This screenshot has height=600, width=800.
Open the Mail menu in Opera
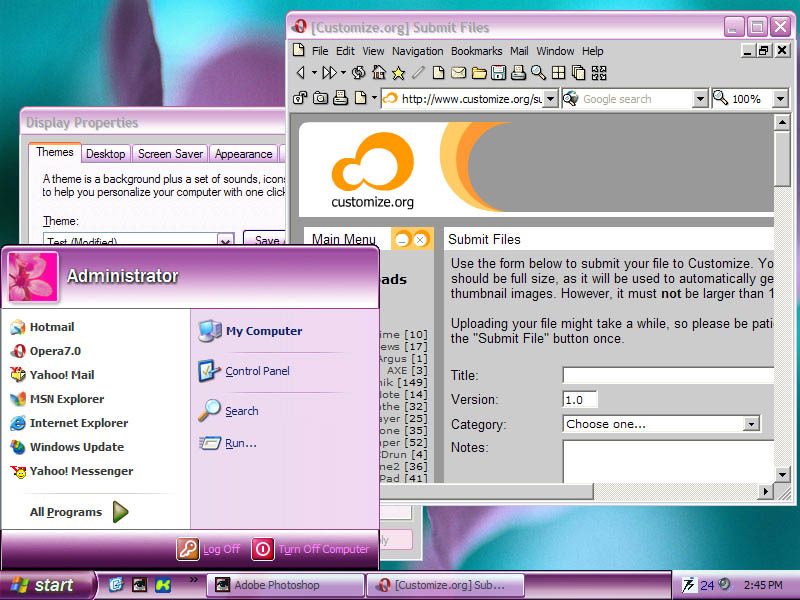tap(519, 51)
